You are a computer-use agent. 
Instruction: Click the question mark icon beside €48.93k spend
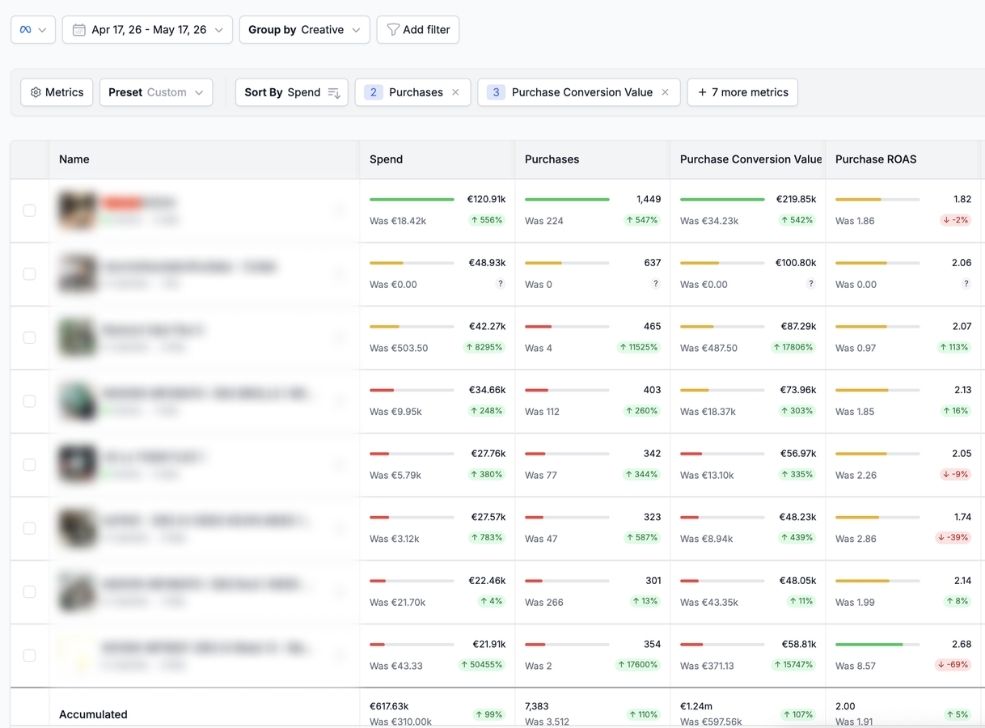point(500,283)
